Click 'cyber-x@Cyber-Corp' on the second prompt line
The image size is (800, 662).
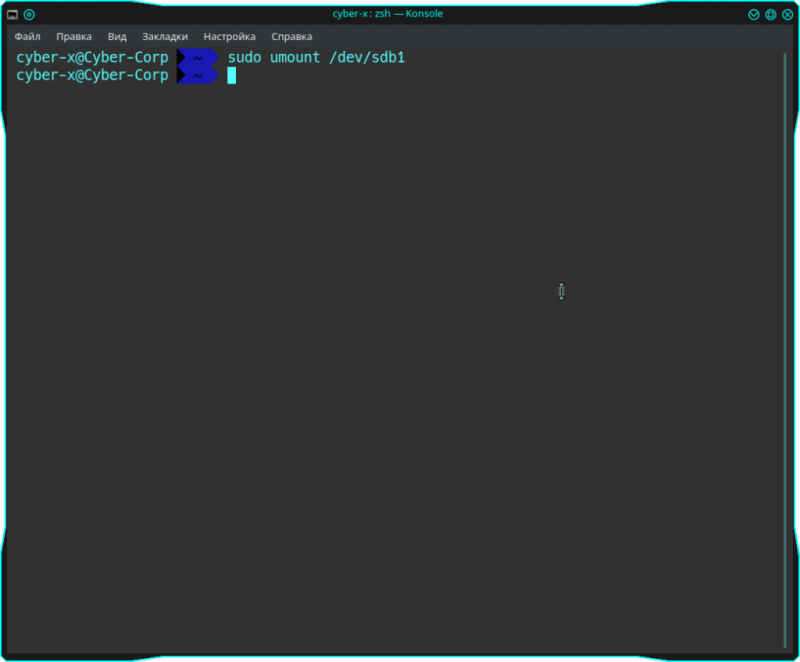pos(92,75)
